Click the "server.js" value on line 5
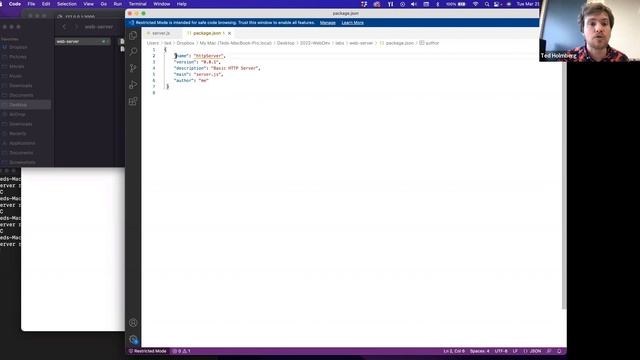The height and width of the screenshot is (360, 640). click(207, 74)
